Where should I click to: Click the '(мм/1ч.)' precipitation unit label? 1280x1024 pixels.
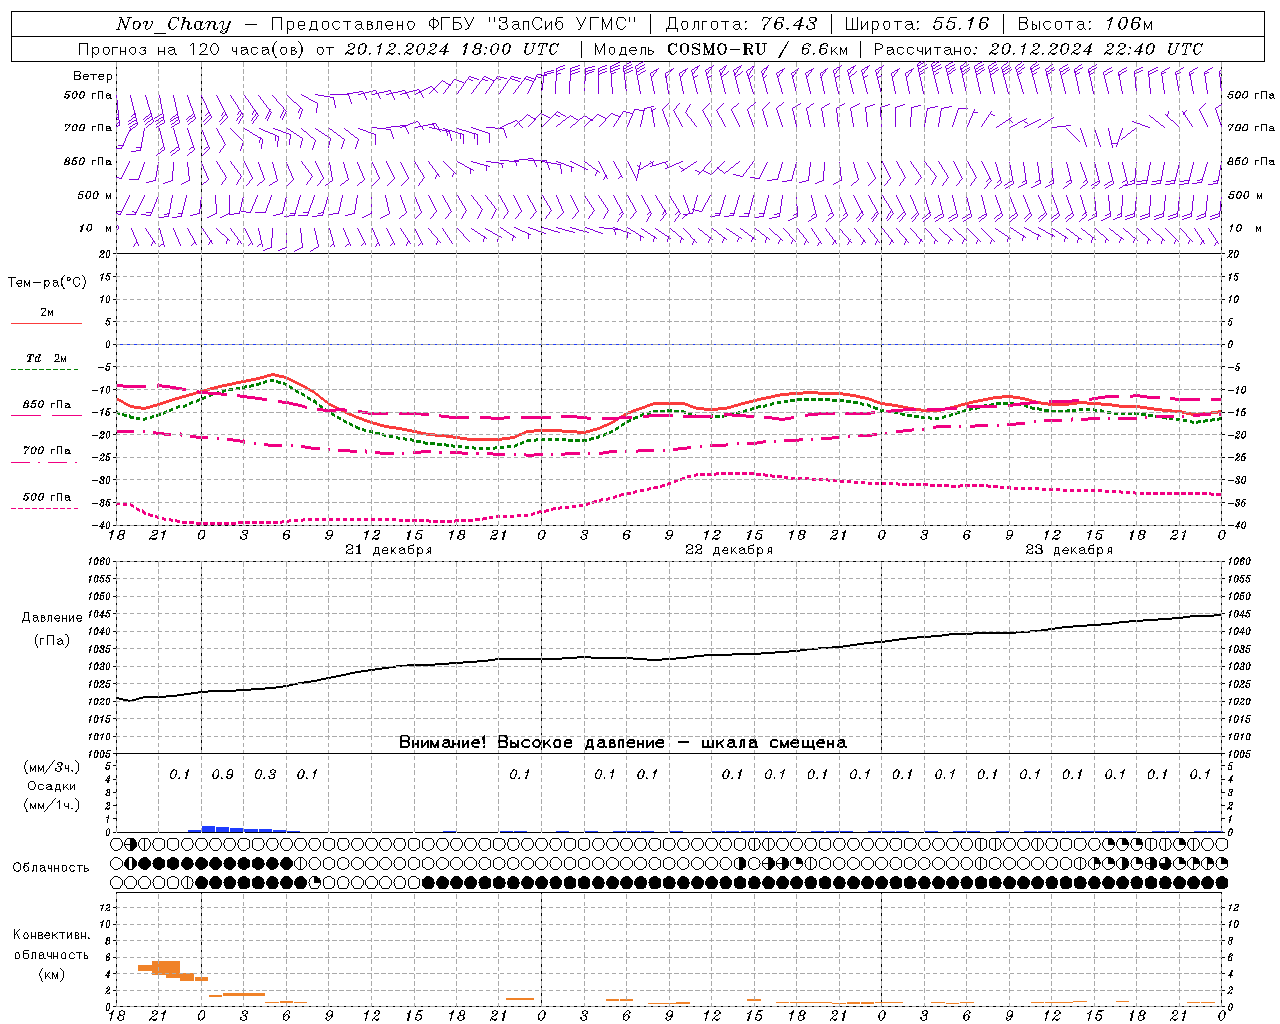click(x=51, y=805)
